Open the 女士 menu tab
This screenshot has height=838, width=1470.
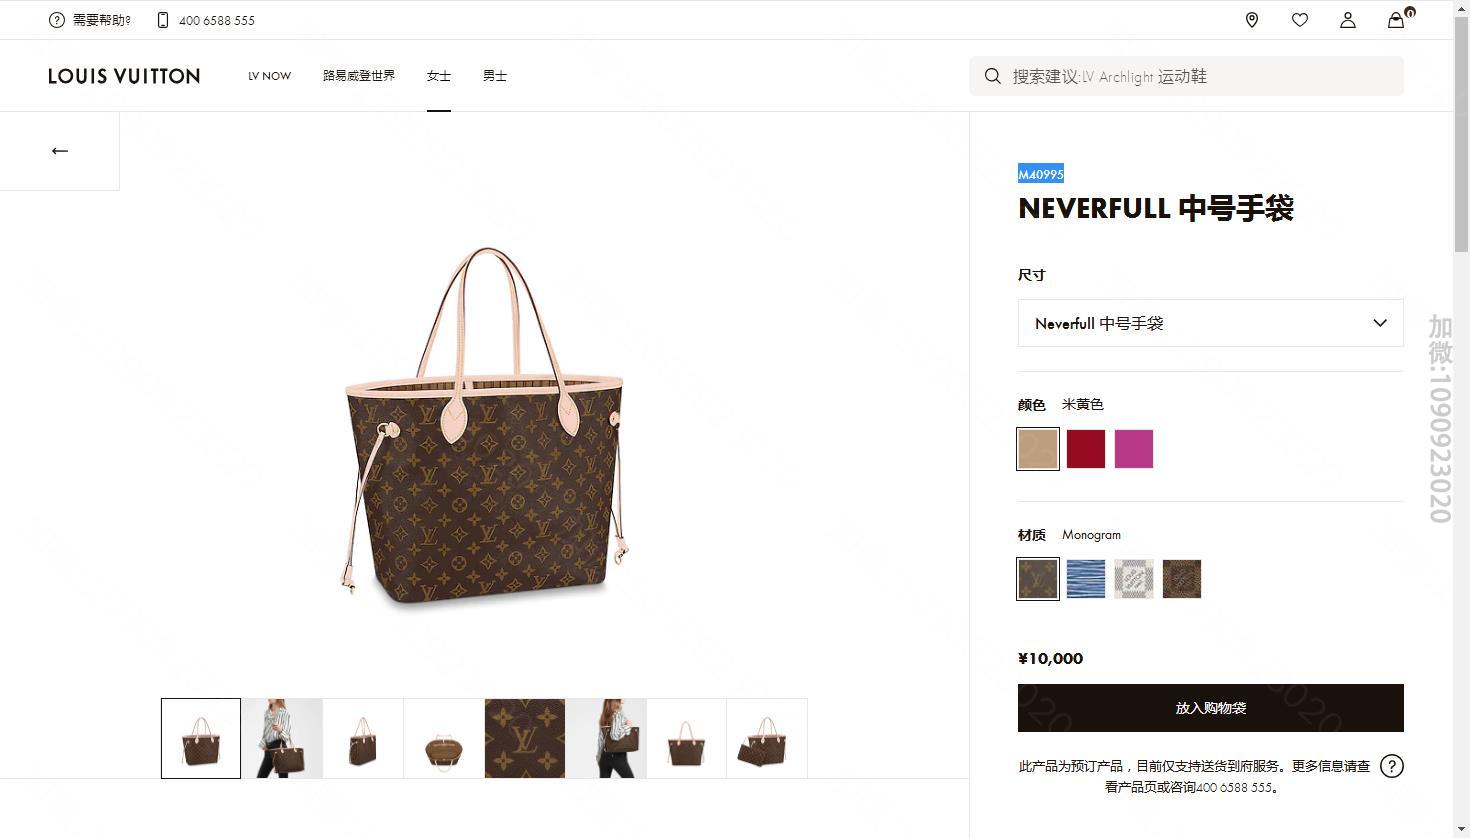pos(439,76)
